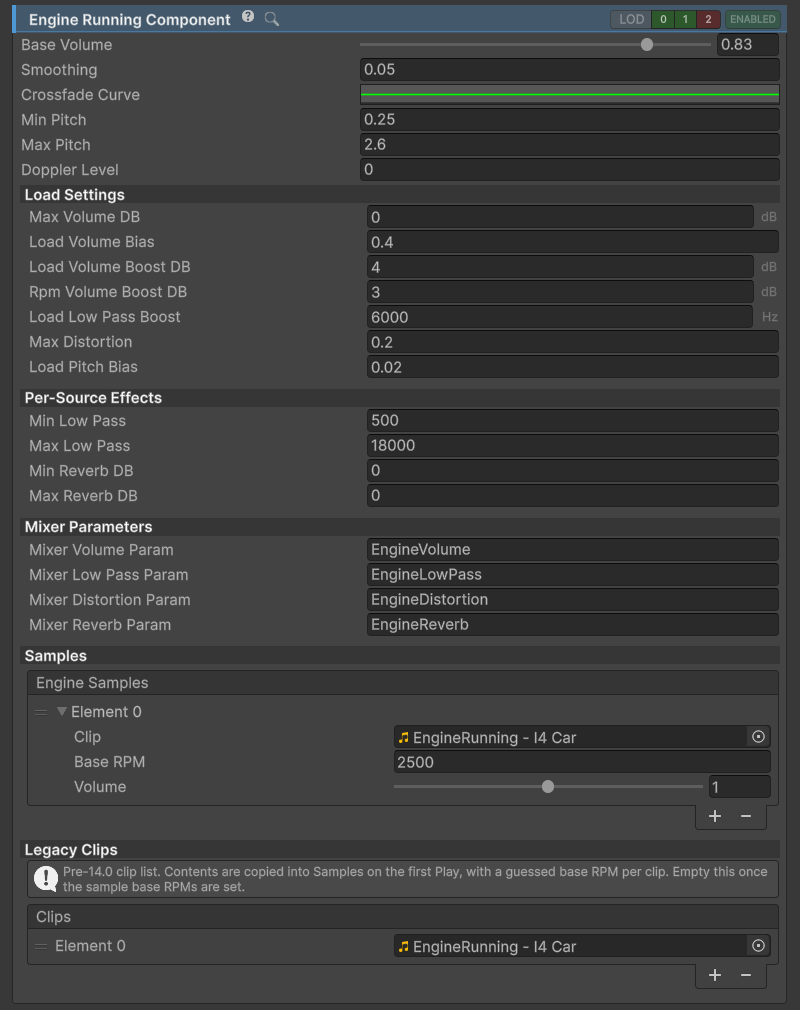Click the search magnifier icon in header
The height and width of the screenshot is (1010, 800).
(272, 19)
